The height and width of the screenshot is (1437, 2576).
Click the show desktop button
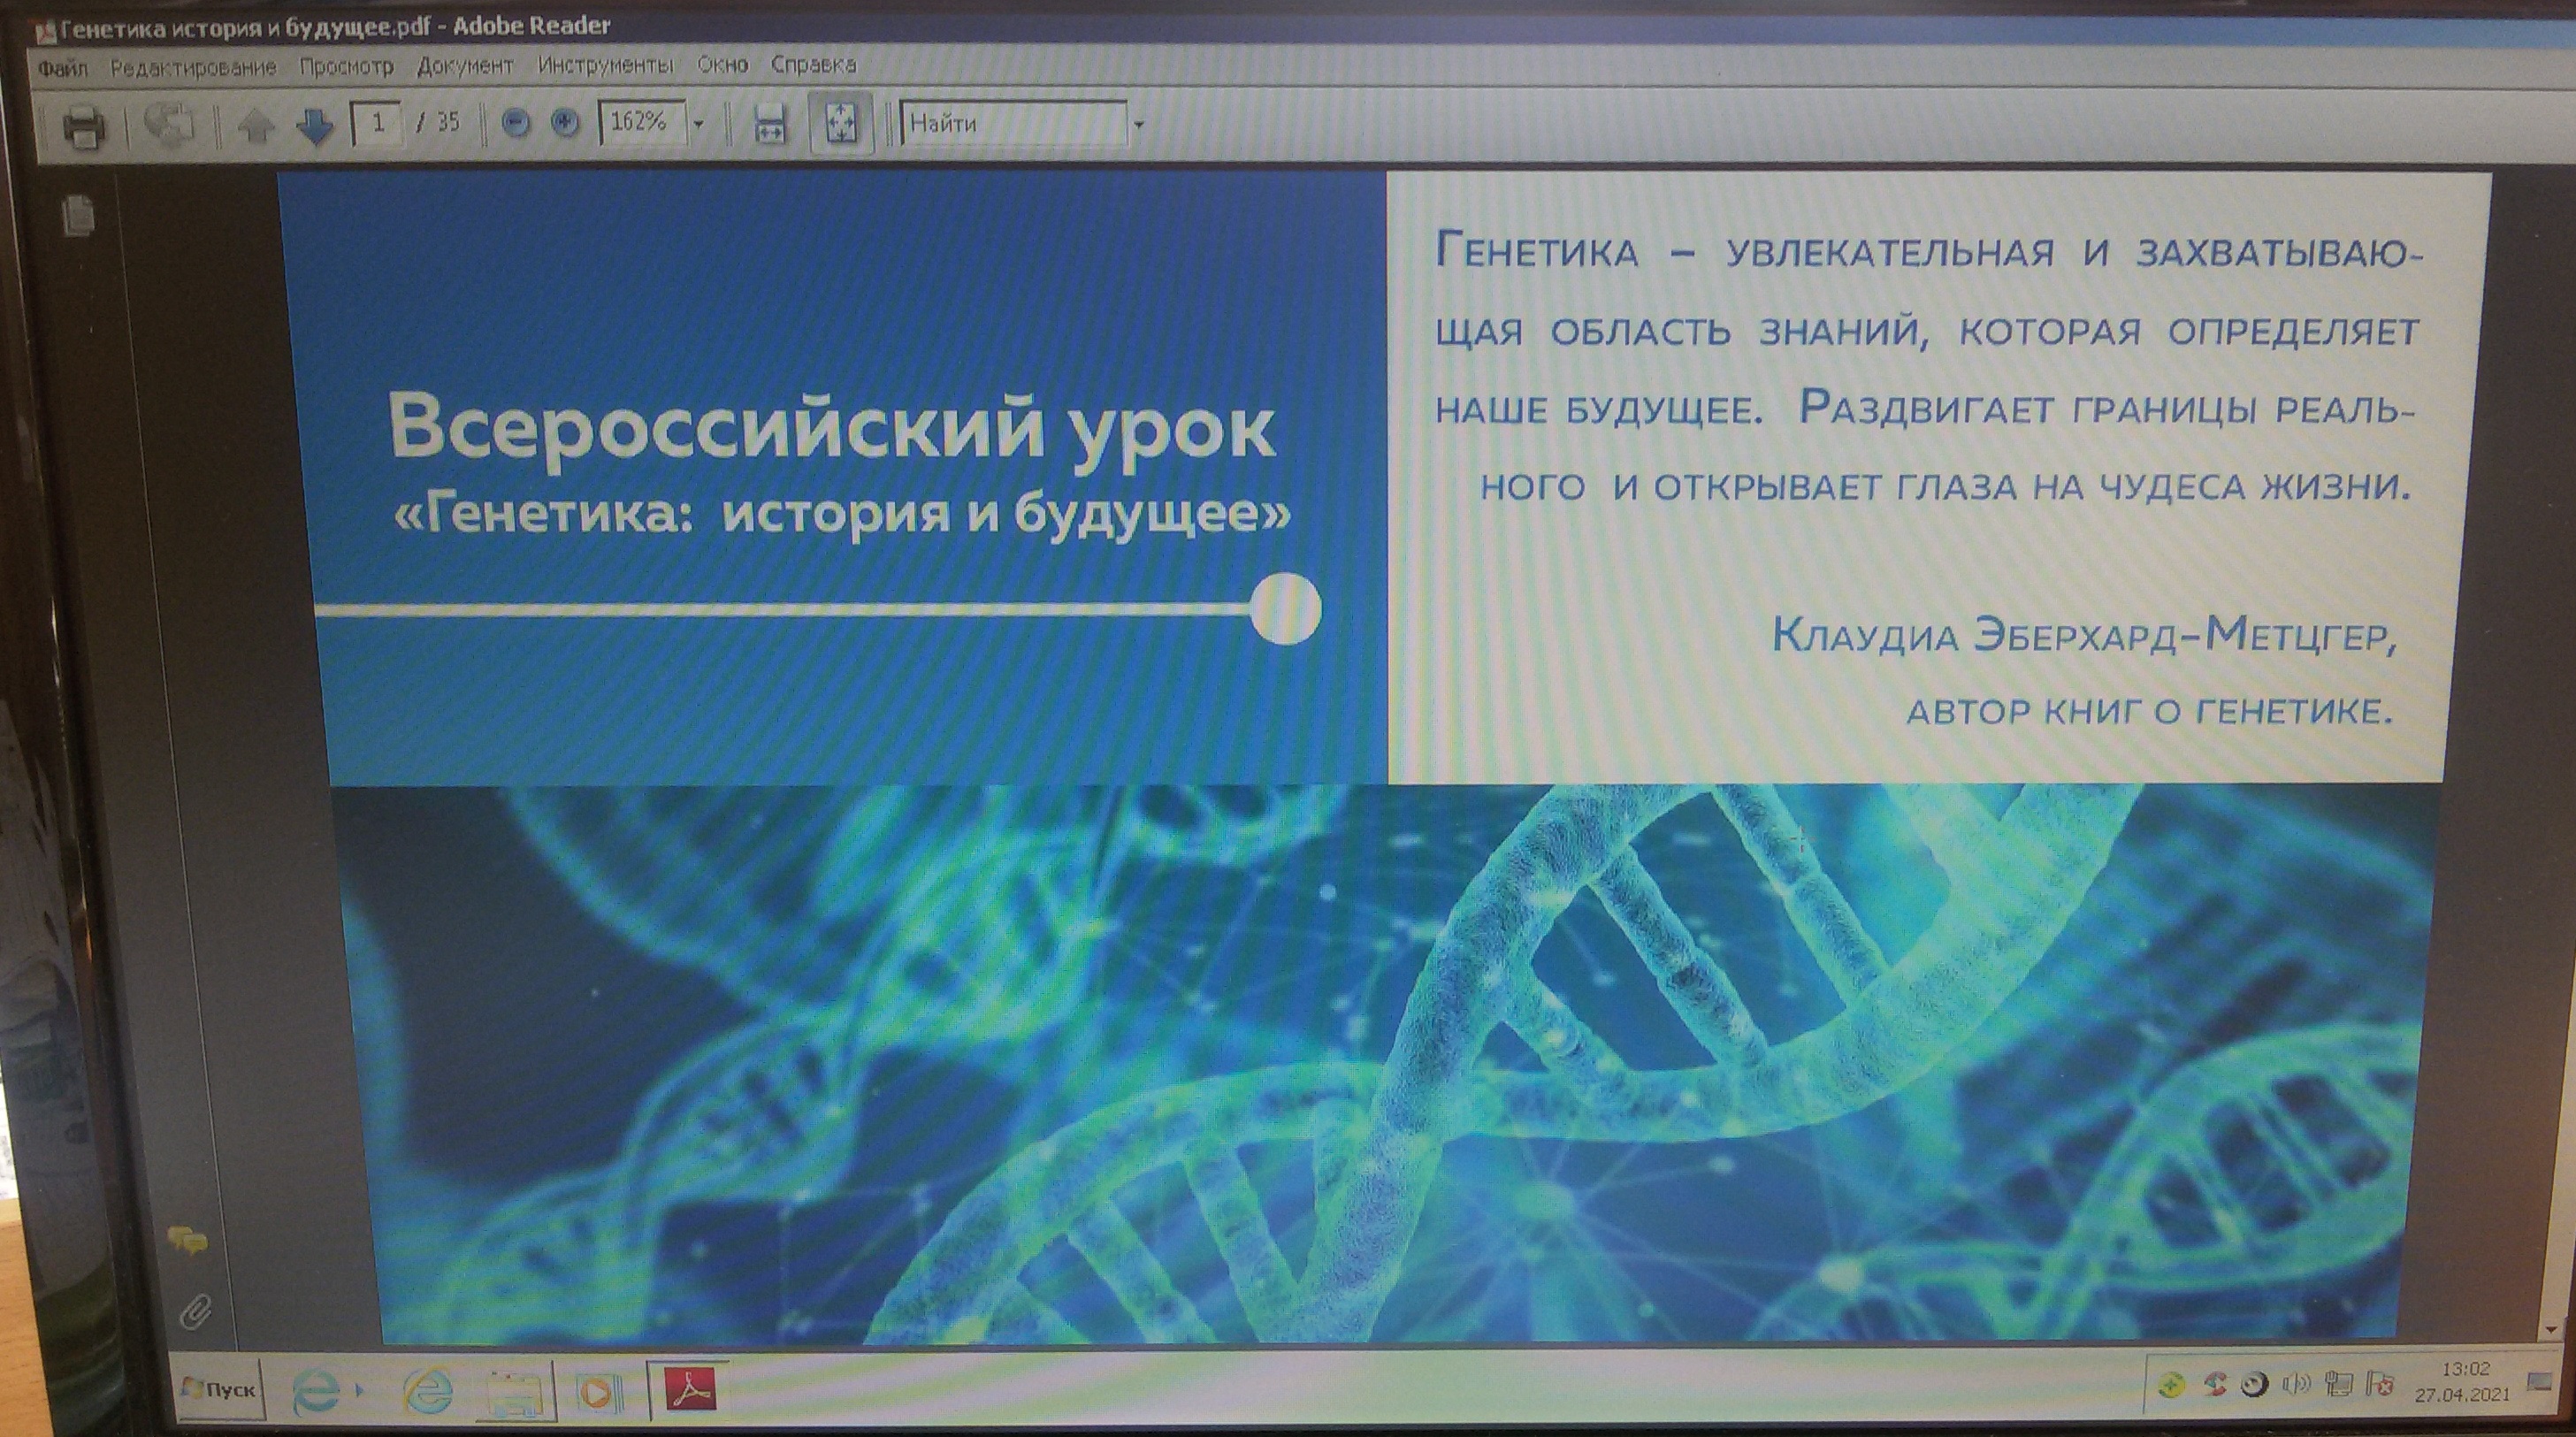click(x=2539, y=1384)
